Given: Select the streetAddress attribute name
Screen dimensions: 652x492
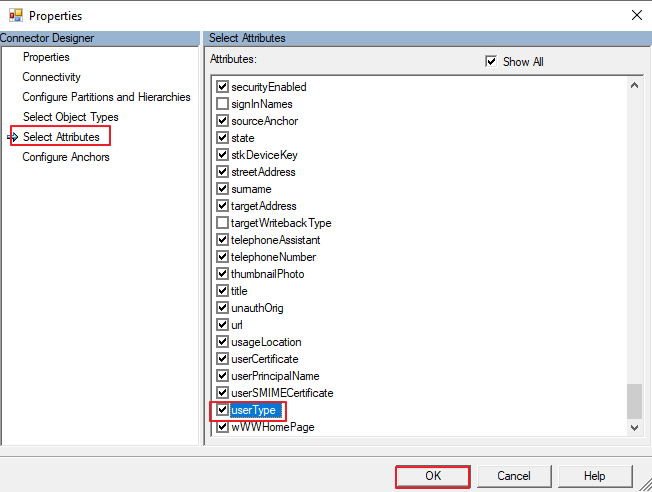Looking at the screenshot, I should (263, 172).
